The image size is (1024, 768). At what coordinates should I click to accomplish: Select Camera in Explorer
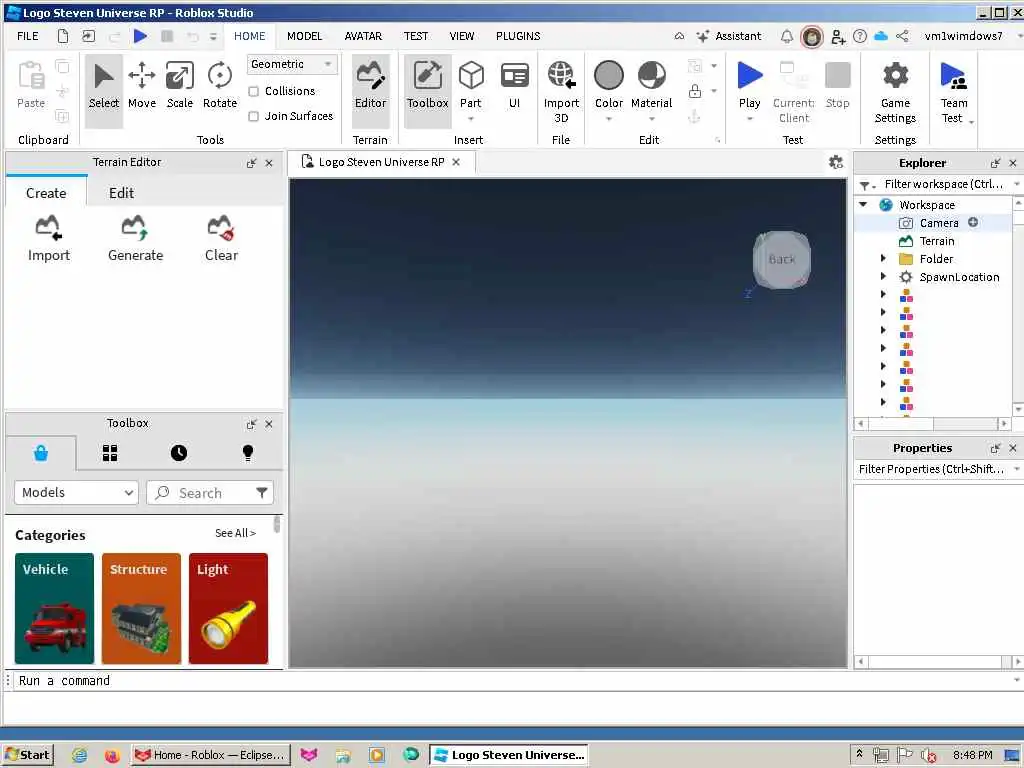click(x=938, y=223)
